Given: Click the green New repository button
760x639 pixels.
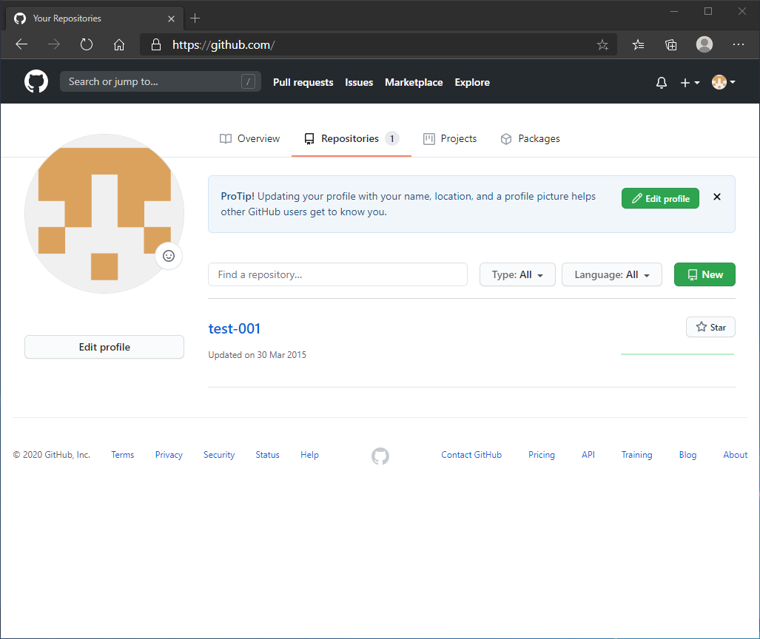Looking at the screenshot, I should pos(705,275).
